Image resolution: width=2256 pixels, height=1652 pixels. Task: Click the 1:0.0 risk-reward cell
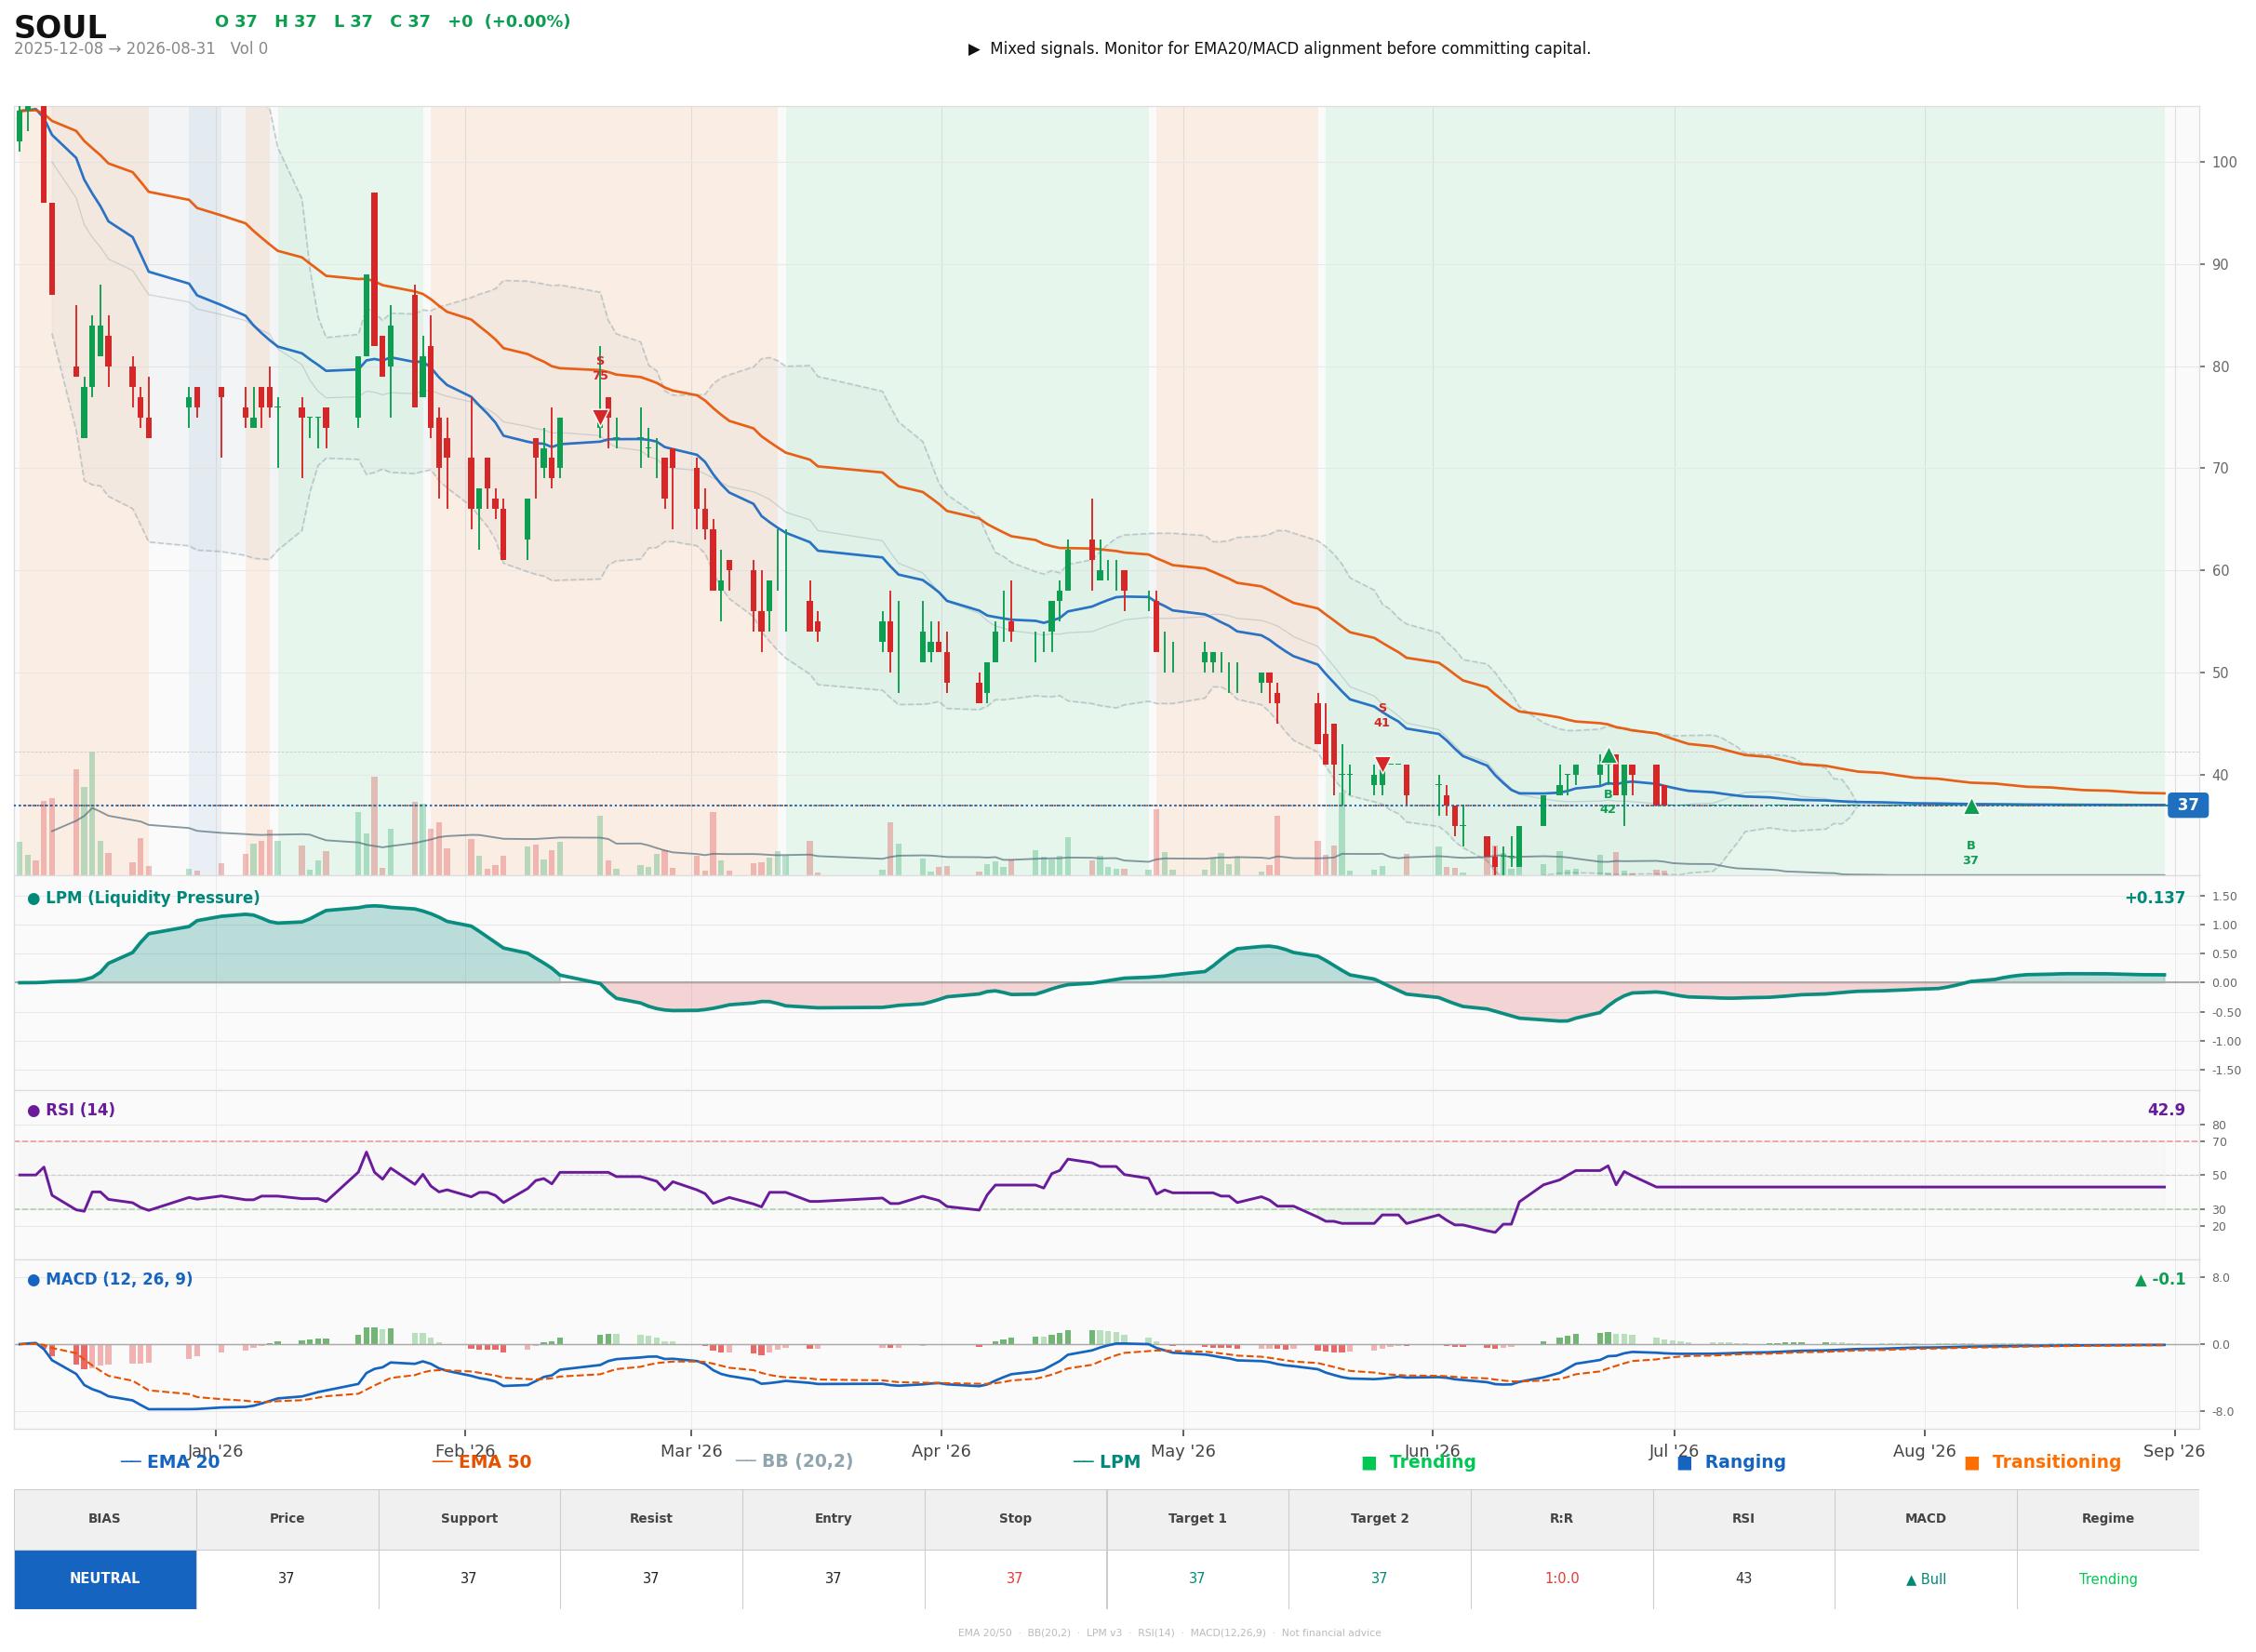pos(1562,1579)
